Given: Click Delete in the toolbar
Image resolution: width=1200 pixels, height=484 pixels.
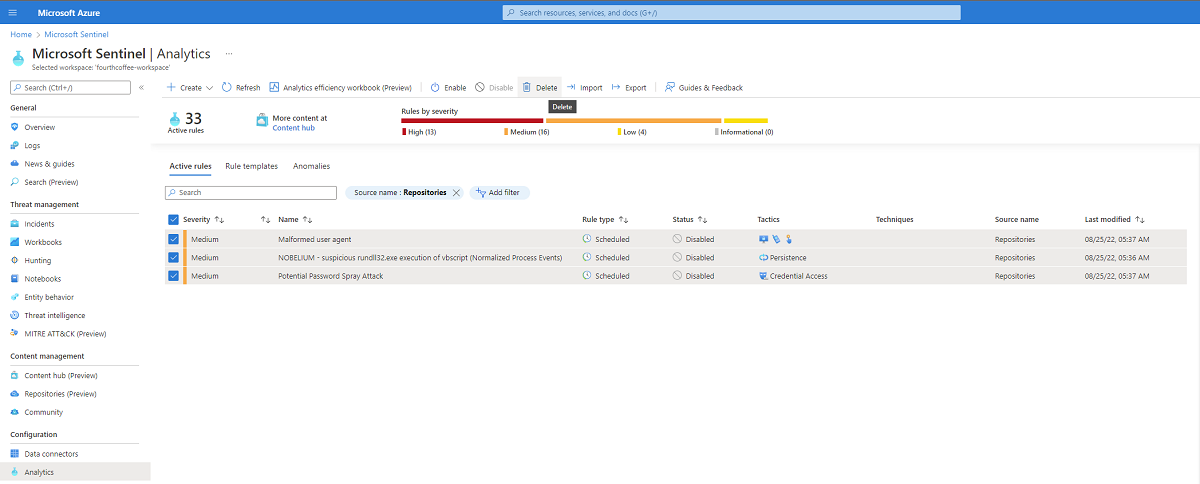Looking at the screenshot, I should click(540, 88).
